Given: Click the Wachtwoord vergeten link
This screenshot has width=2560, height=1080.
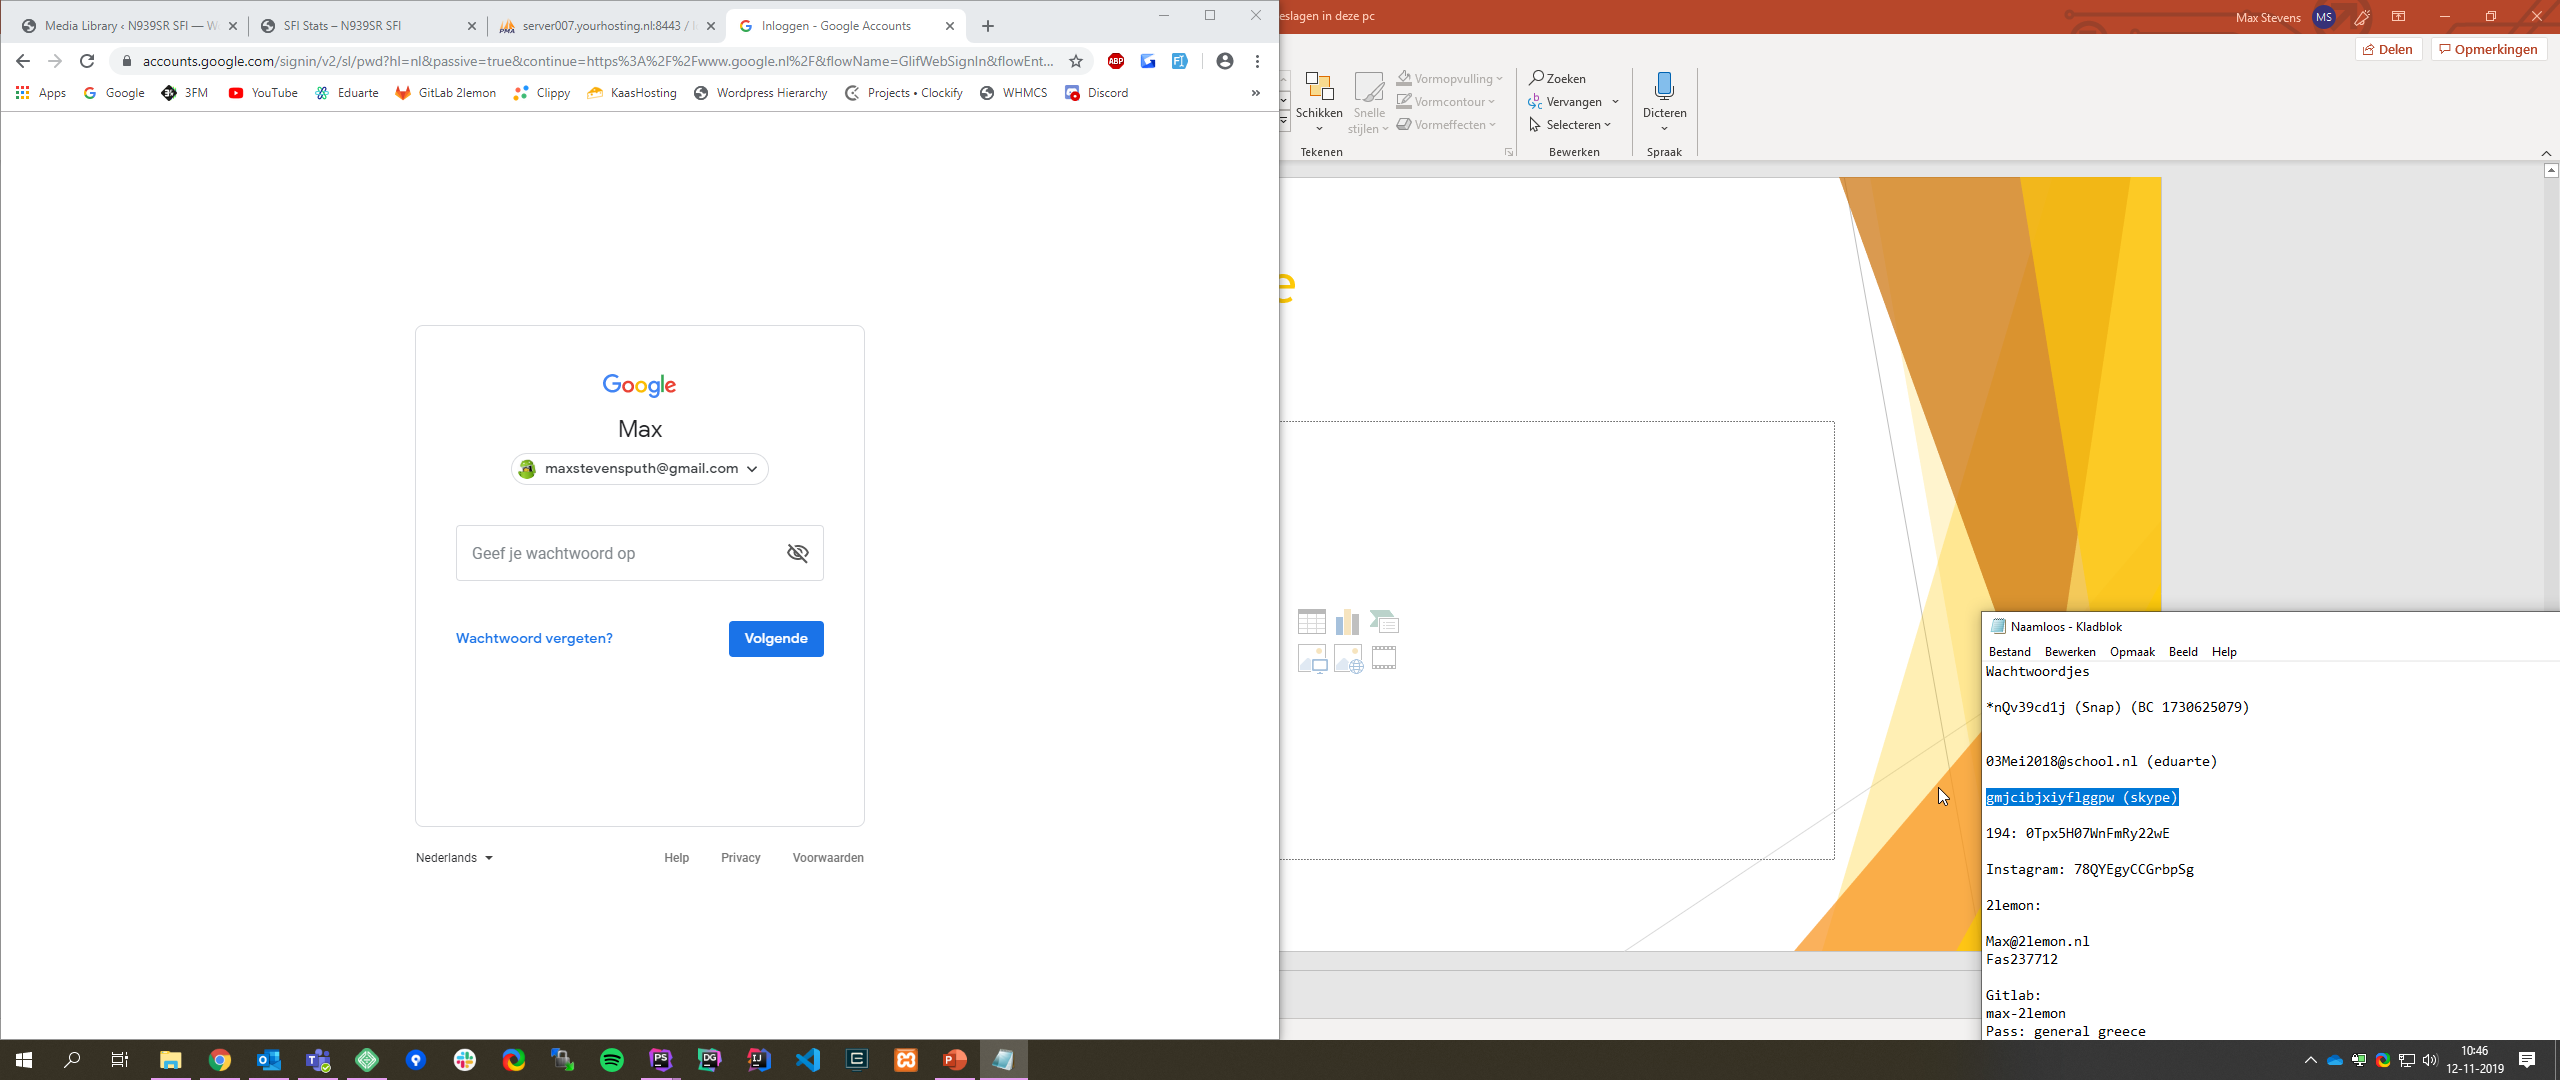Looking at the screenshot, I should pyautogui.click(x=534, y=639).
